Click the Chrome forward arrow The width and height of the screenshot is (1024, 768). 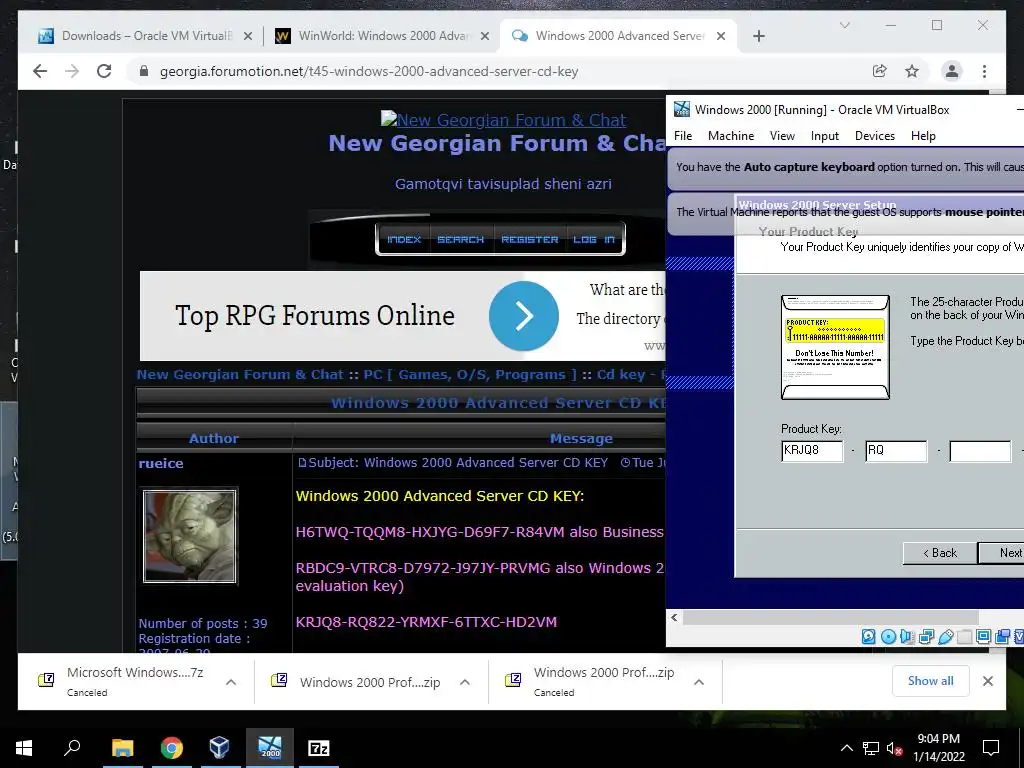click(72, 71)
